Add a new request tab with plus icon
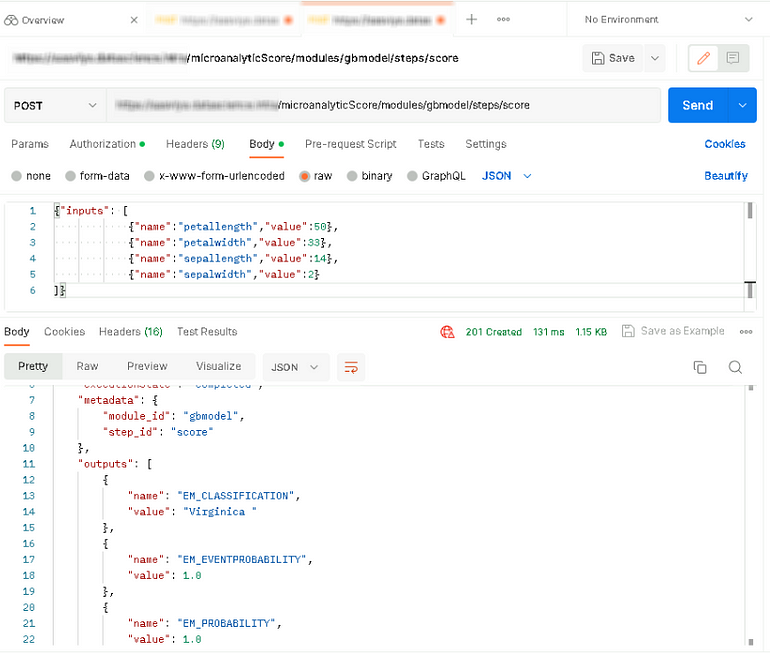 tap(471, 20)
